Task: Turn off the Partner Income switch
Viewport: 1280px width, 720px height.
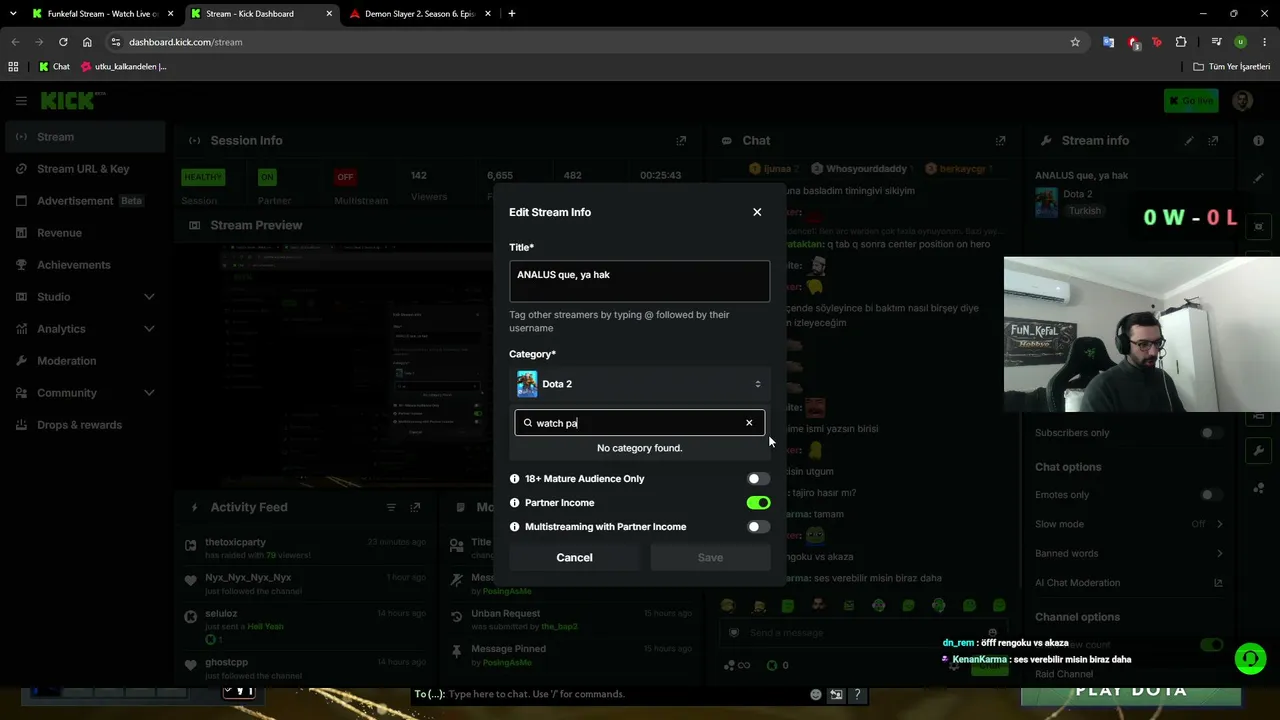Action: point(758,503)
